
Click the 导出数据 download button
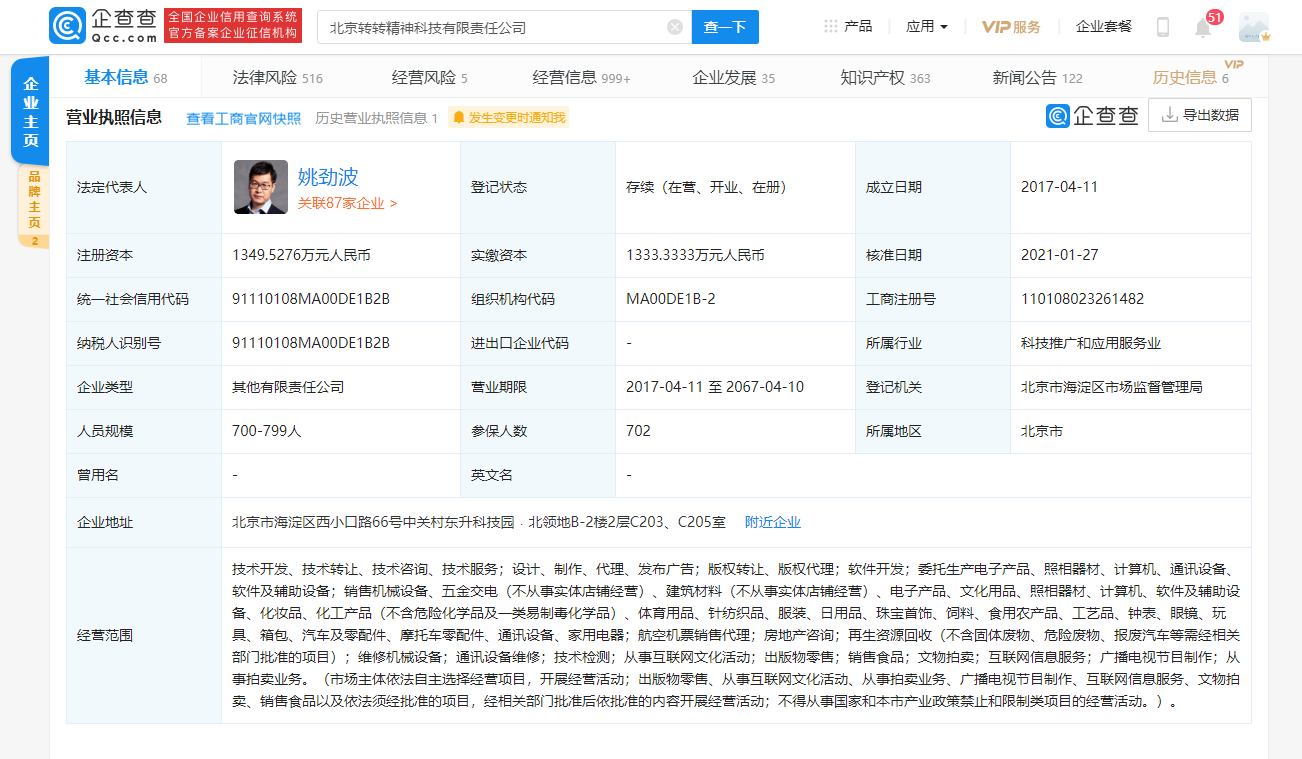[x=1199, y=115]
